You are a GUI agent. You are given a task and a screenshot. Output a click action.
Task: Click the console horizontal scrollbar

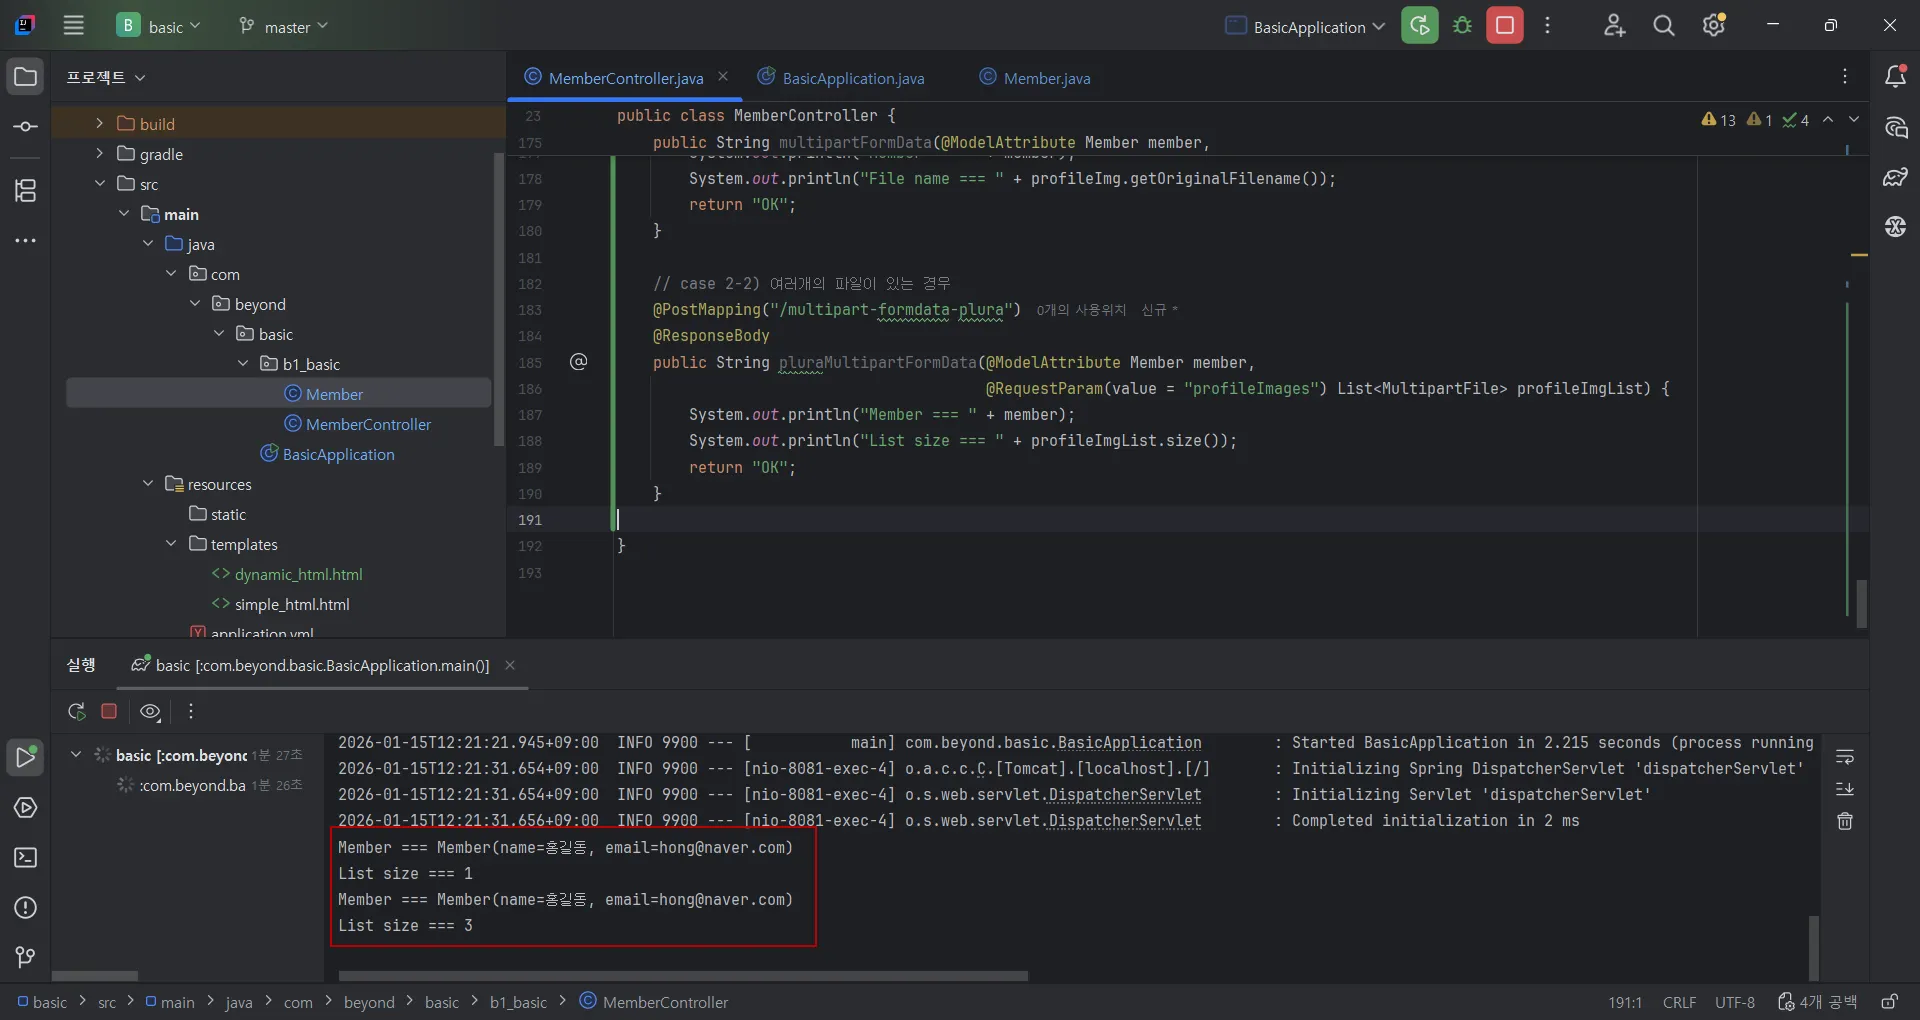[683, 976]
